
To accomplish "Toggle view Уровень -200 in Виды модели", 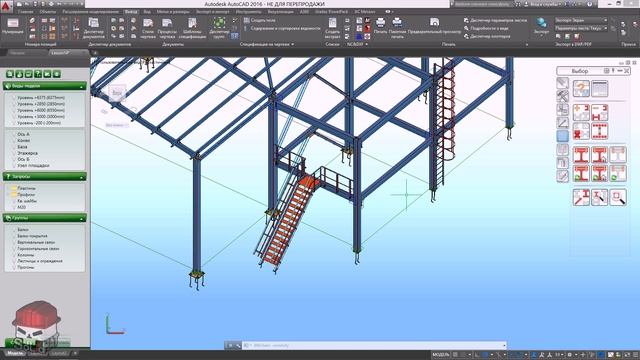I will coord(39,122).
